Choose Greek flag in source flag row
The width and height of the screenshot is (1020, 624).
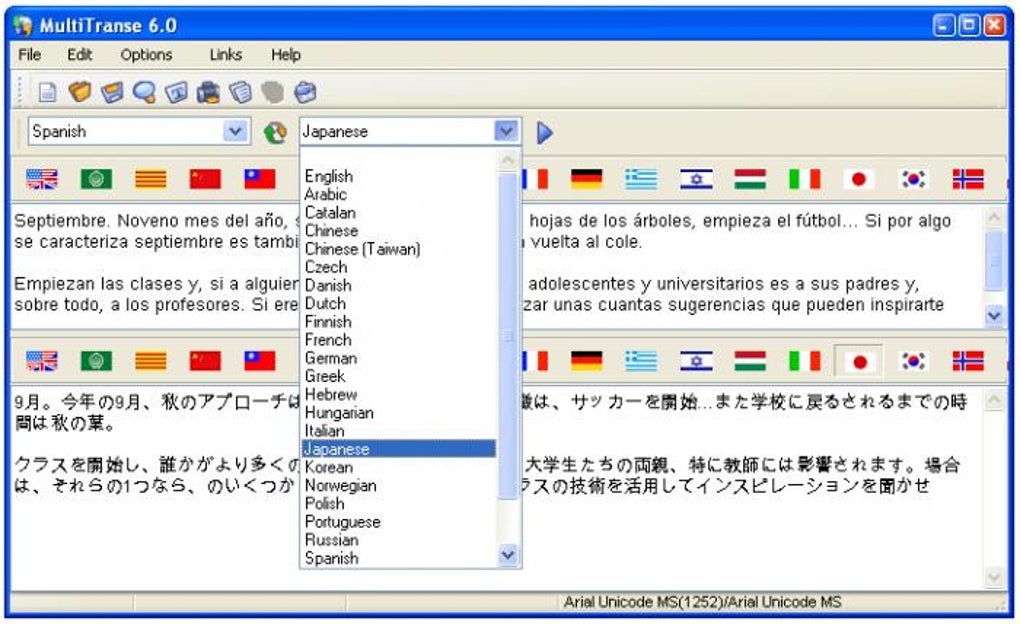[641, 178]
